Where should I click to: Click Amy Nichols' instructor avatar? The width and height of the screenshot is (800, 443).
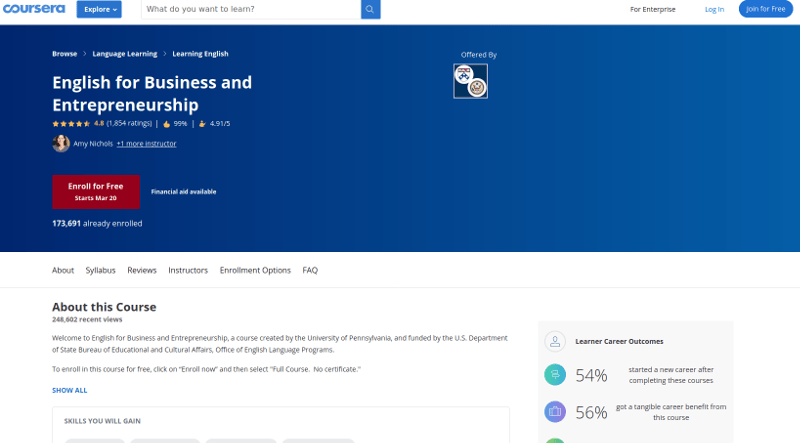tap(61, 143)
